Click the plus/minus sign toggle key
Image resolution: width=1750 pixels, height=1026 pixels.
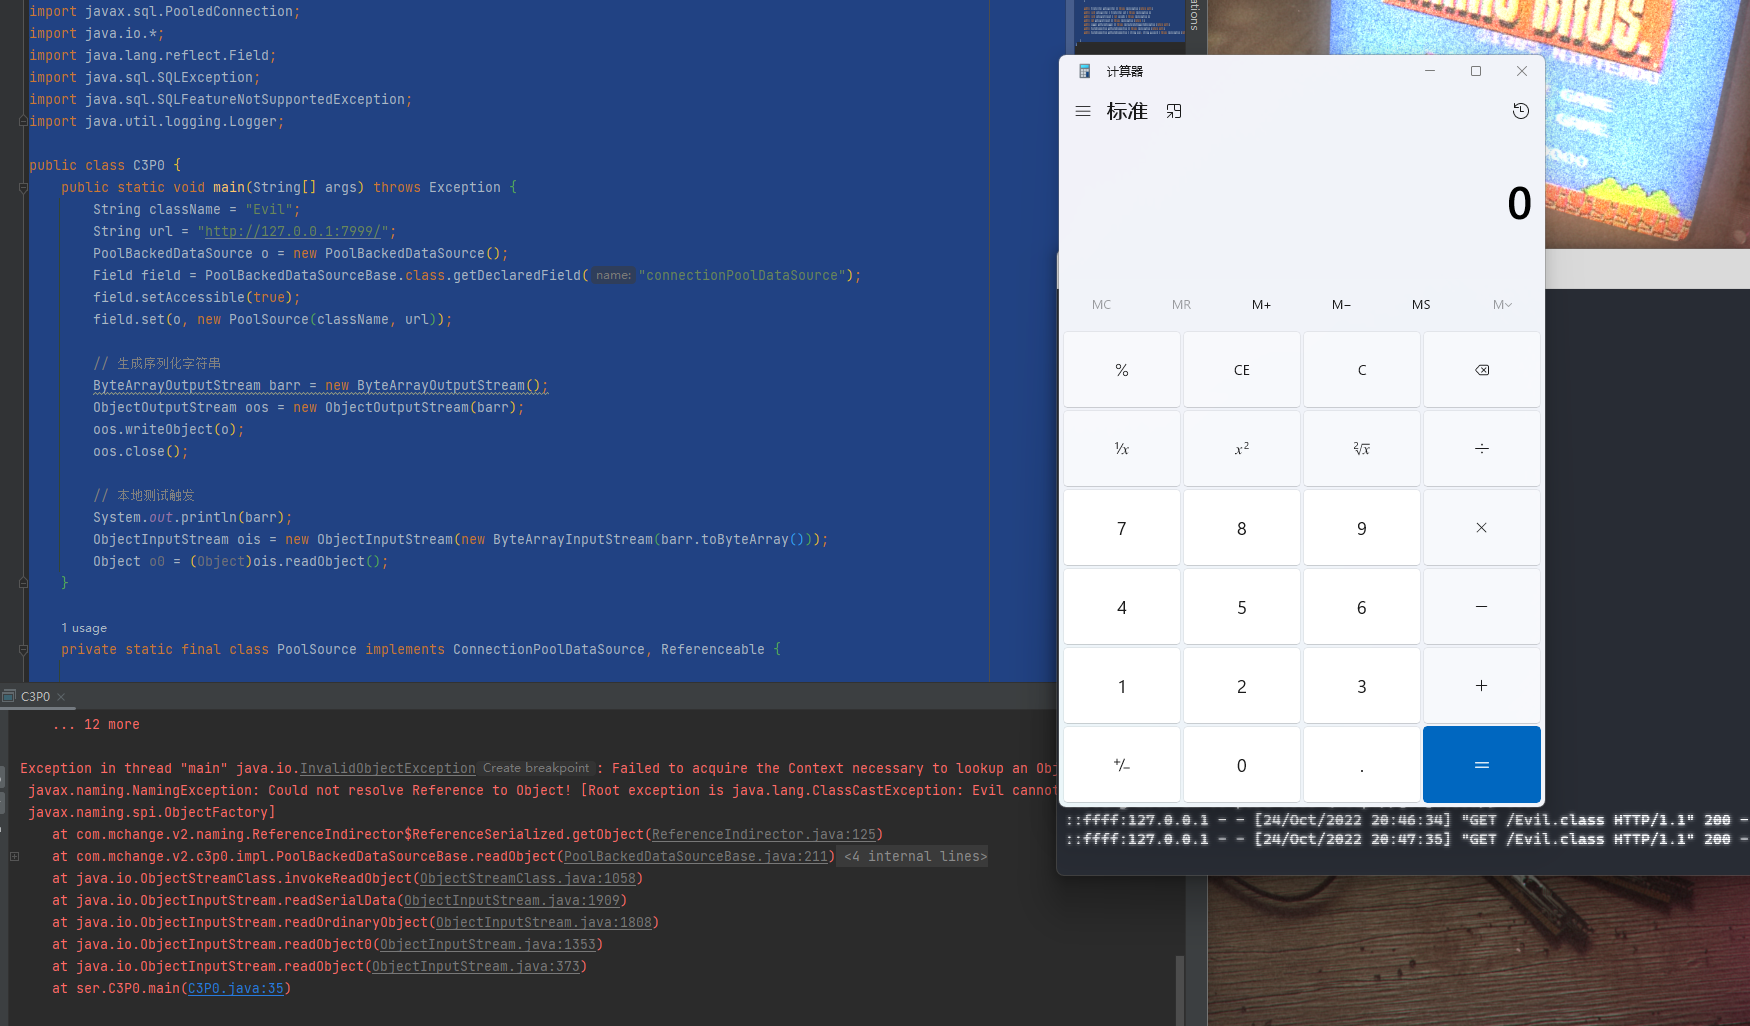coord(1122,765)
